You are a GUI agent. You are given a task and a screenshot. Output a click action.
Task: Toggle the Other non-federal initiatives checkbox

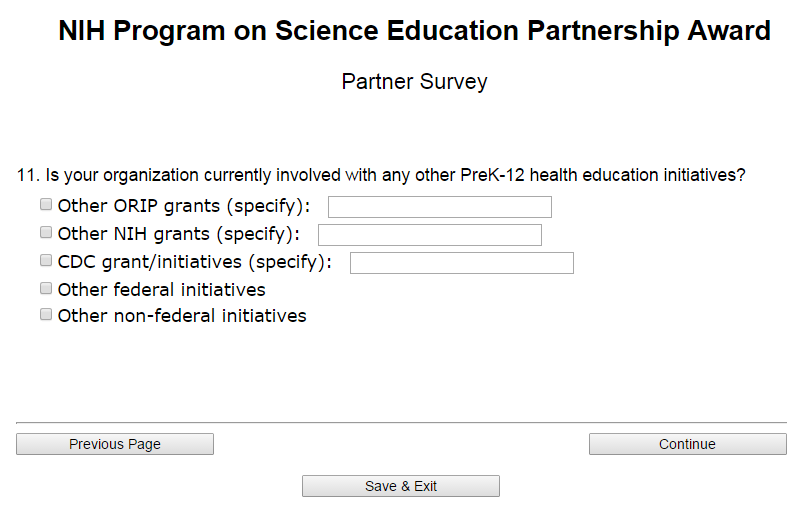pos(46,314)
